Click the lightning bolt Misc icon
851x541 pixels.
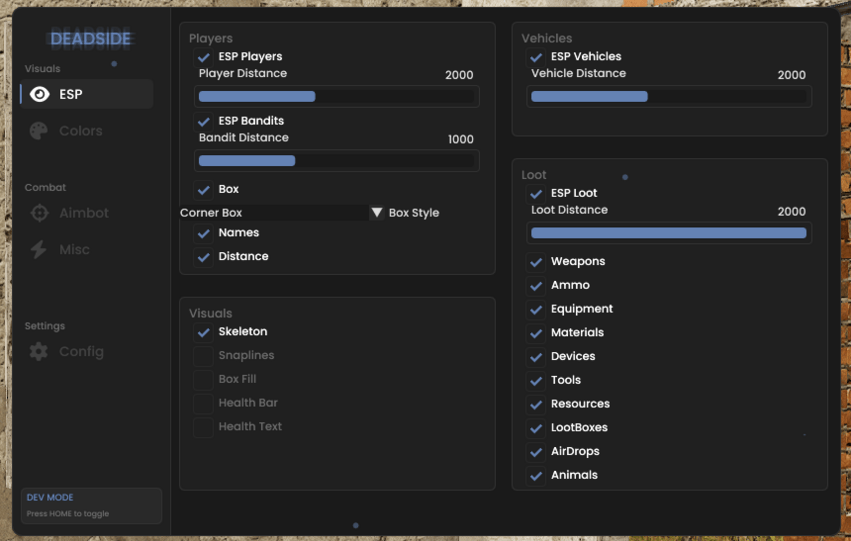point(39,250)
